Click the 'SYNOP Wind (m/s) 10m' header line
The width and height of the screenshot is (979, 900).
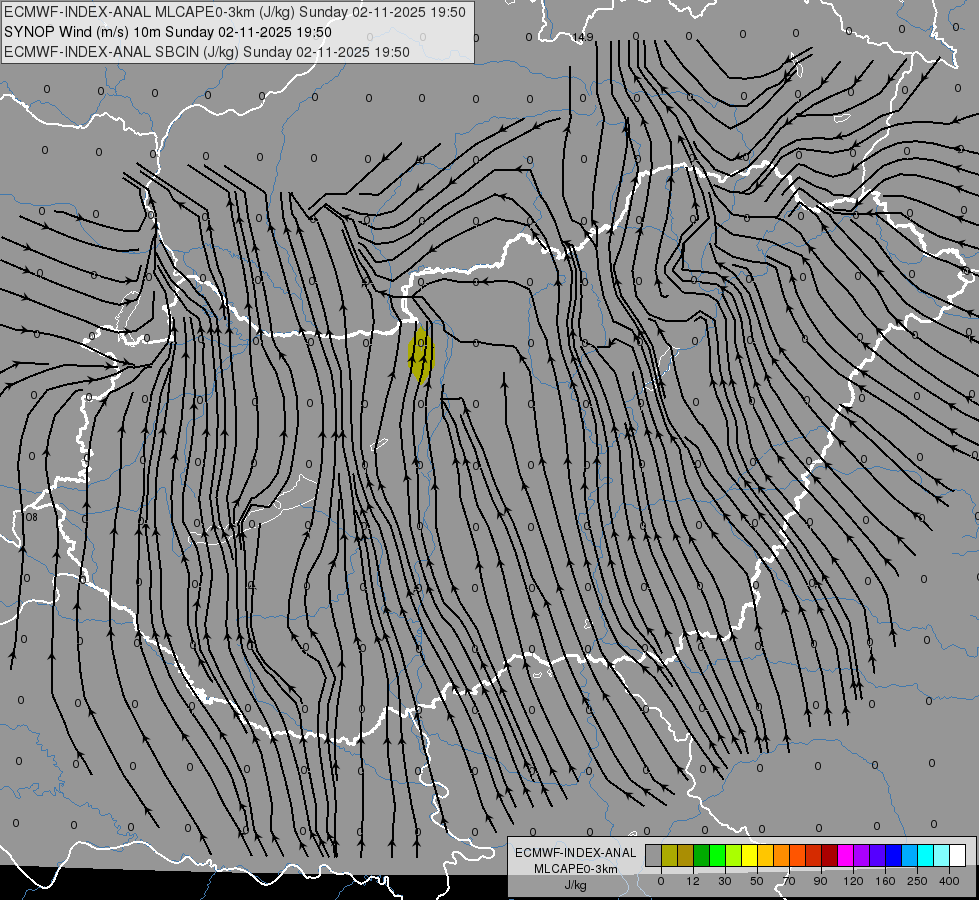click(167, 32)
